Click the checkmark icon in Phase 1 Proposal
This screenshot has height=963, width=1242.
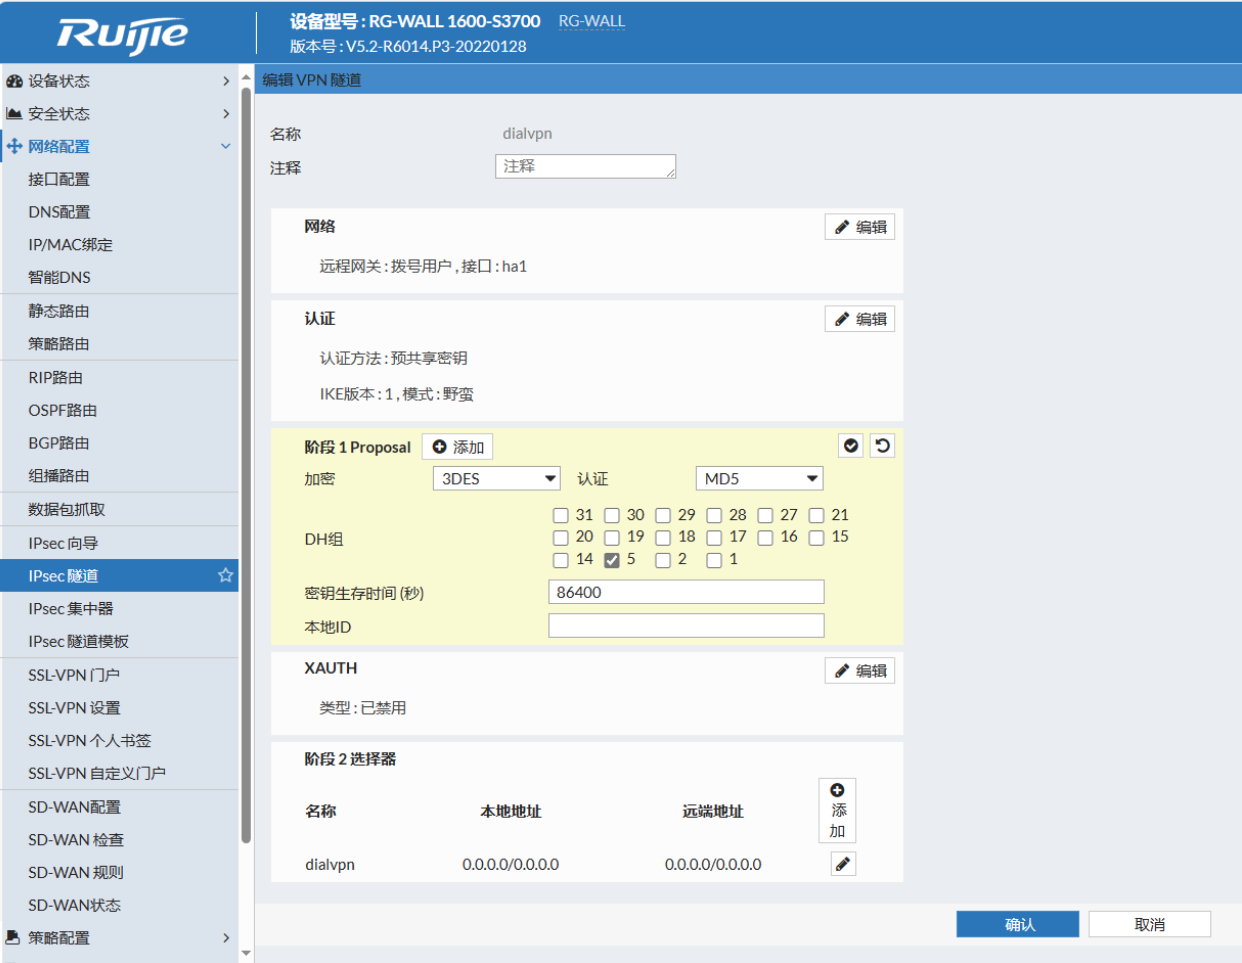(x=851, y=446)
